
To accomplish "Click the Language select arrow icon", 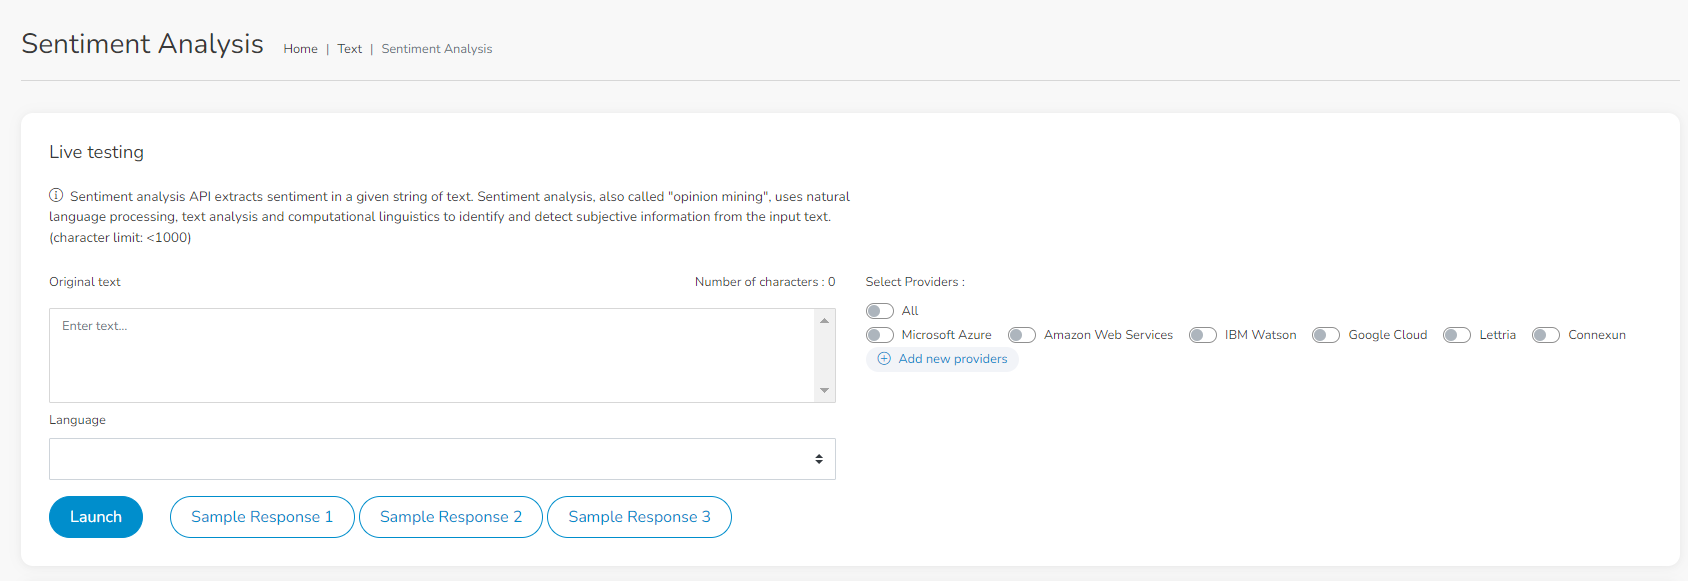I will [819, 459].
